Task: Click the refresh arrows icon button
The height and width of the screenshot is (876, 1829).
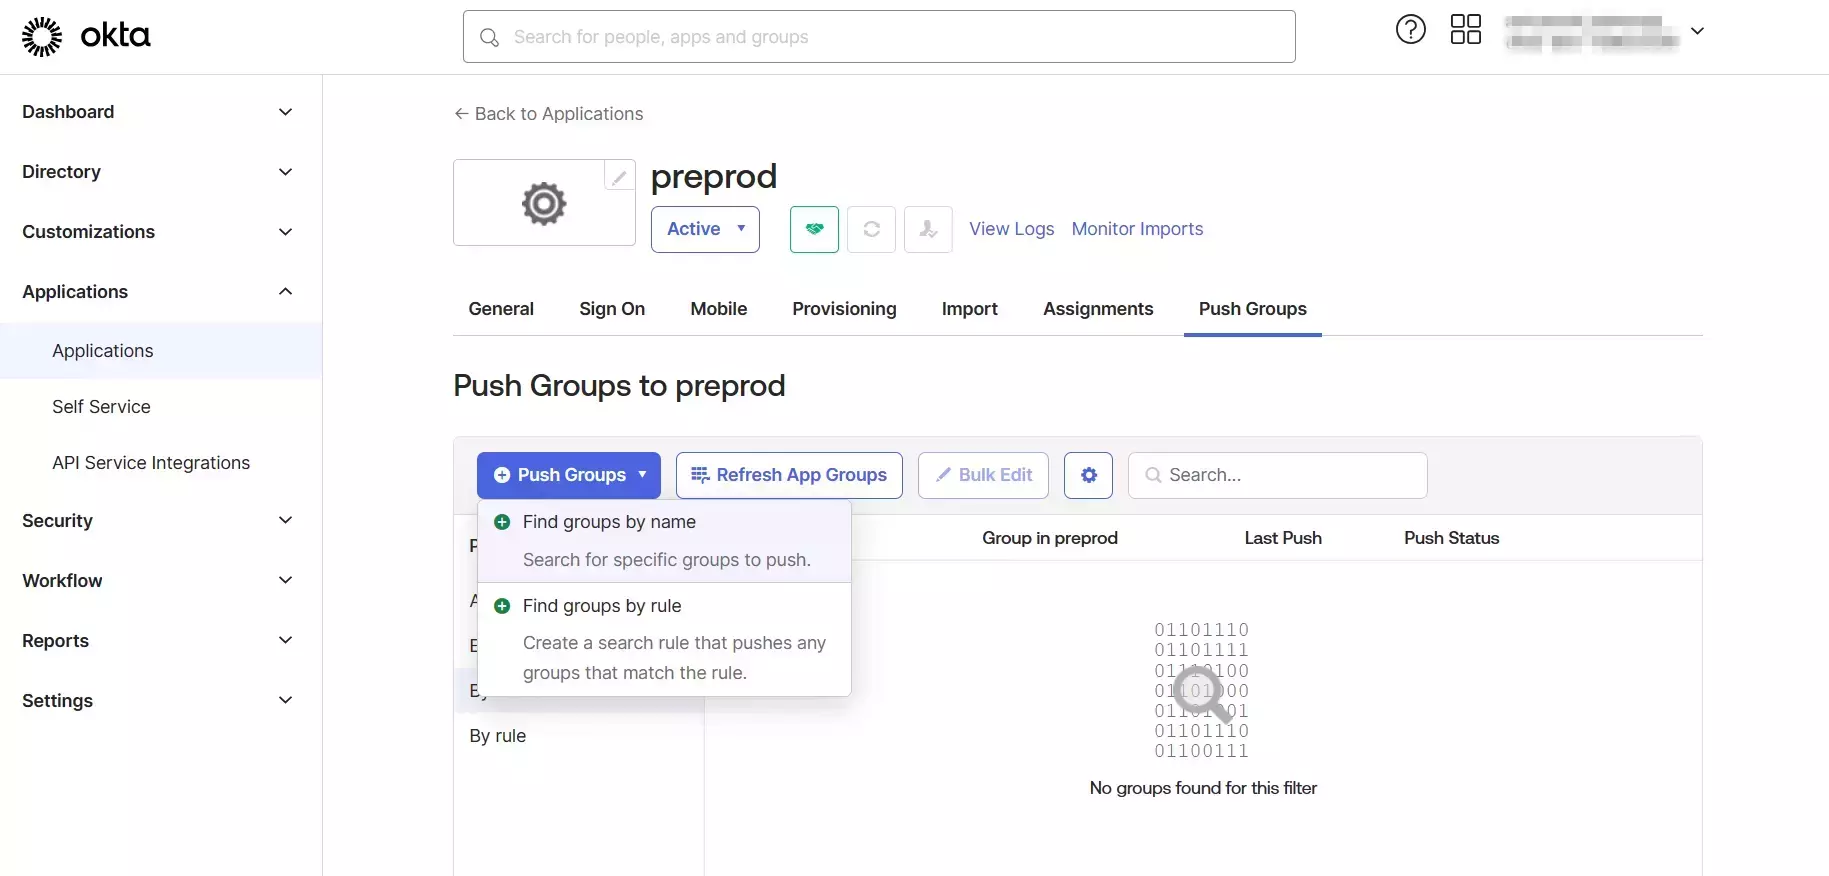Action: pos(871,229)
